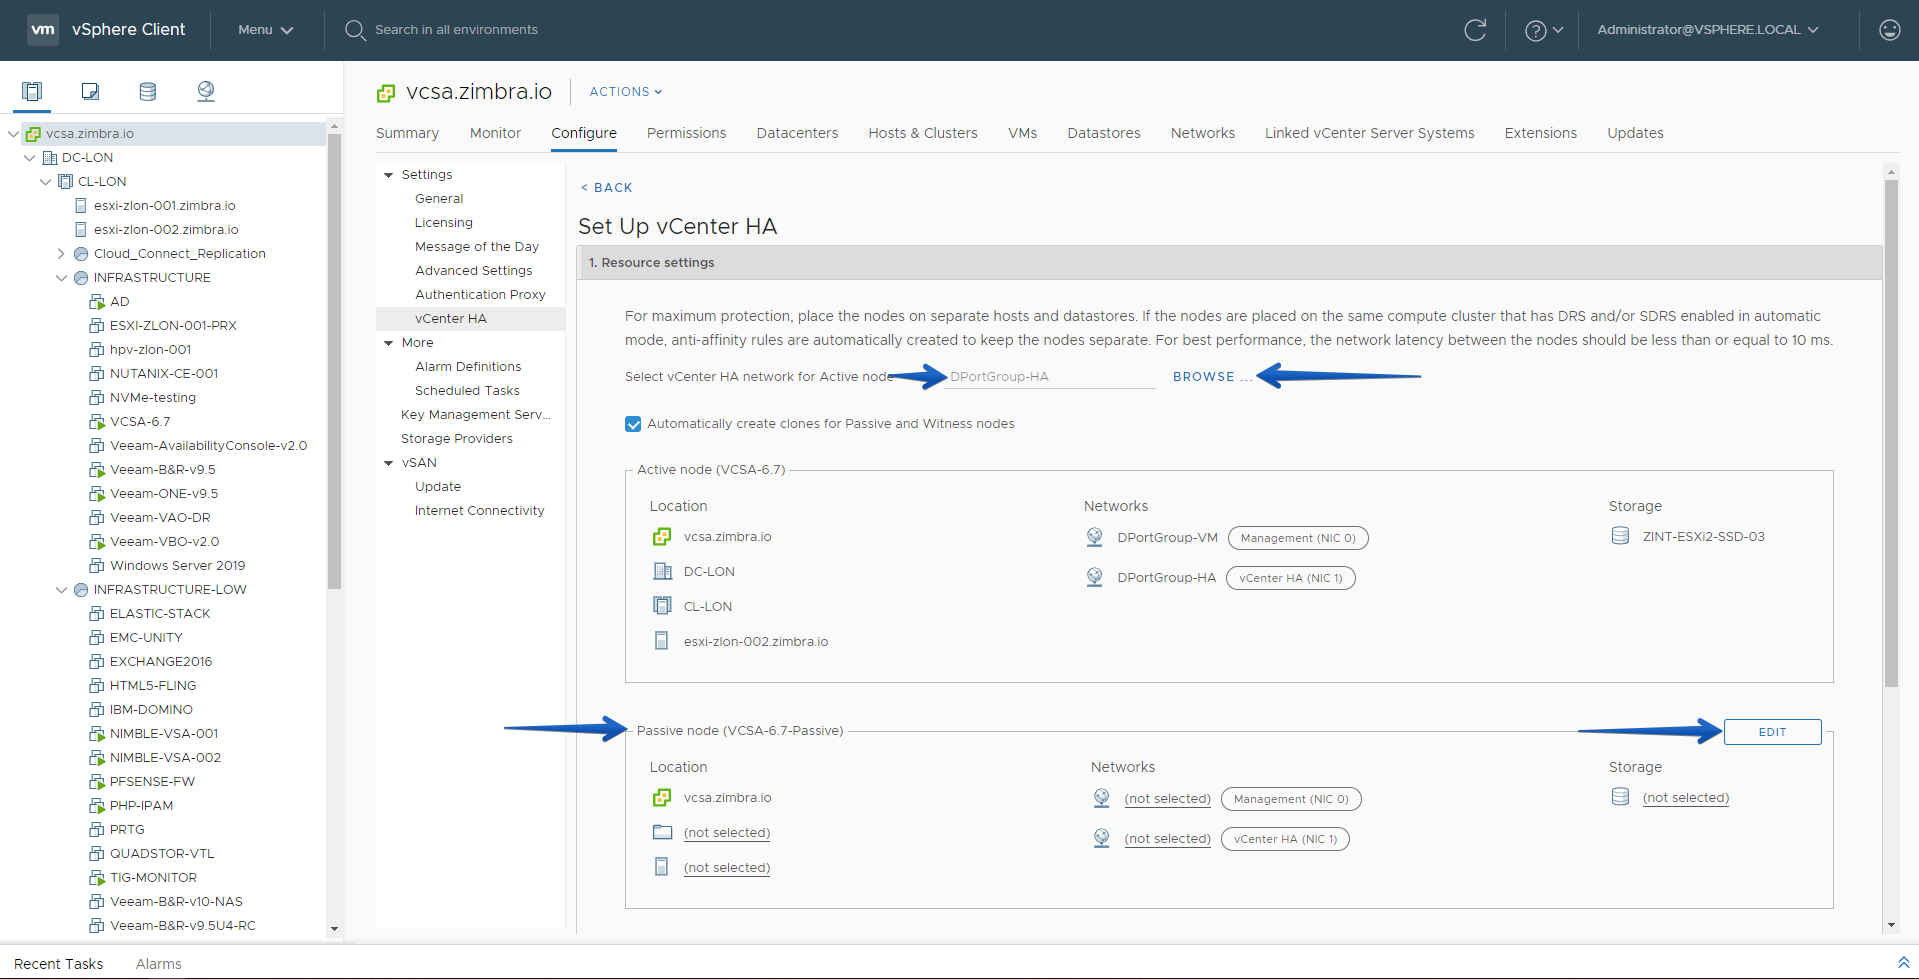
Task: Go BACK from Set Up vCenter HA
Action: 607,188
